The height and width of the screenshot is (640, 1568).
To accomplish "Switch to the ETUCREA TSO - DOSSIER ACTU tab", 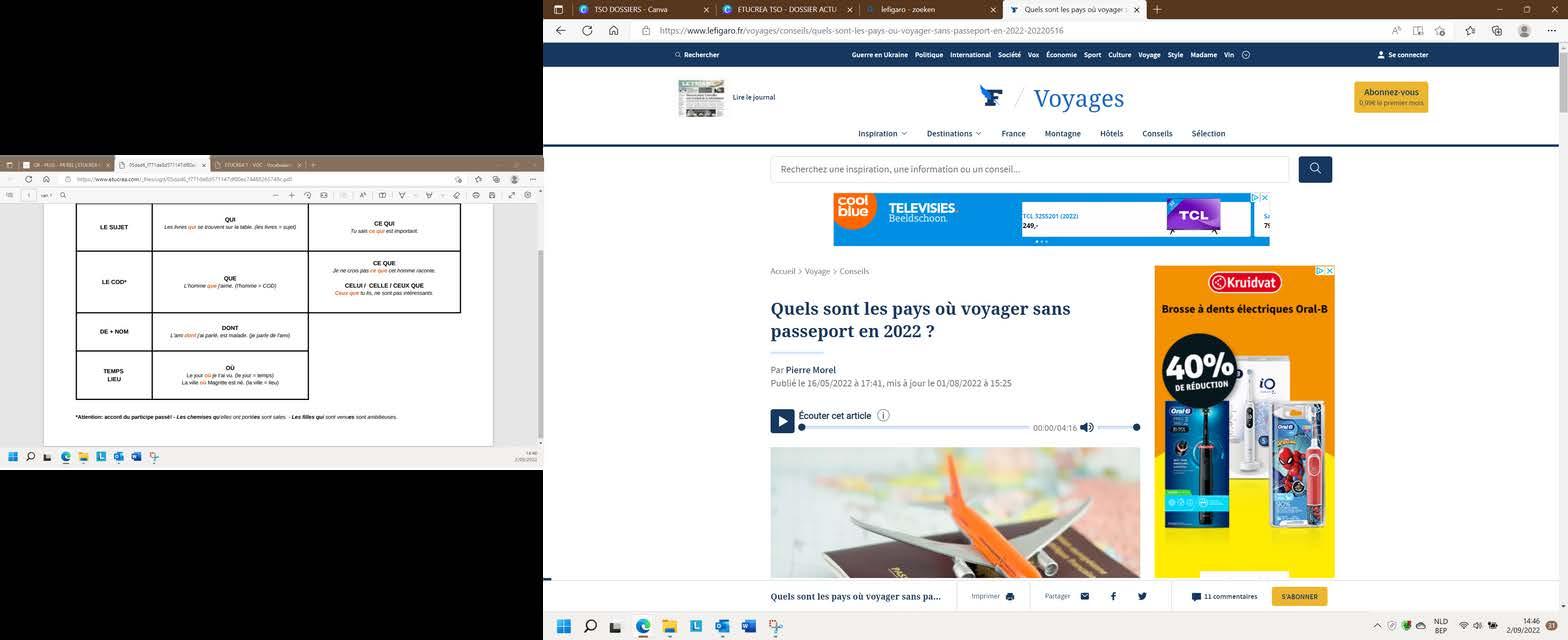I will pos(787,9).
